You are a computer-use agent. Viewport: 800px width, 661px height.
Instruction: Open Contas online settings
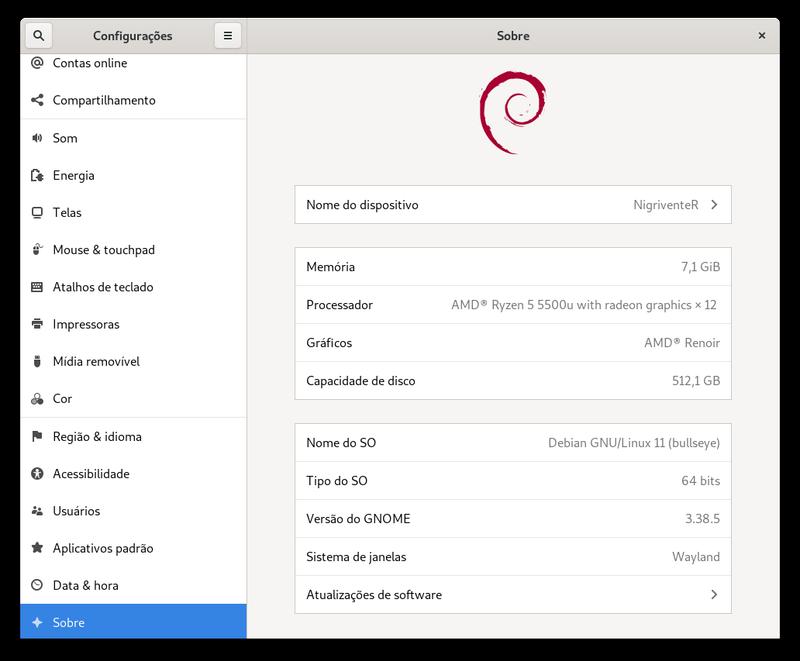(x=89, y=63)
